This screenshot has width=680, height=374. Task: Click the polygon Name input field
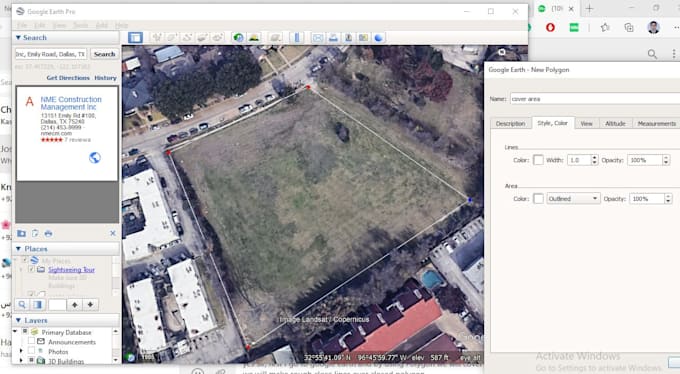coord(595,99)
